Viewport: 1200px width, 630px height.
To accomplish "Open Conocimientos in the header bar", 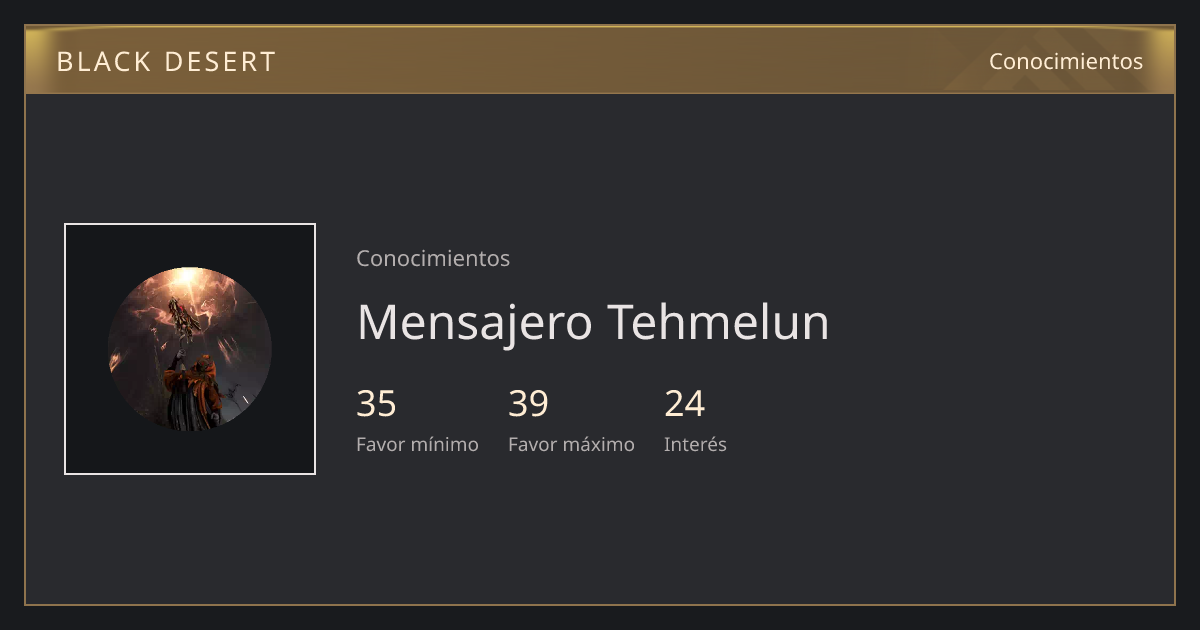I will pos(1066,61).
